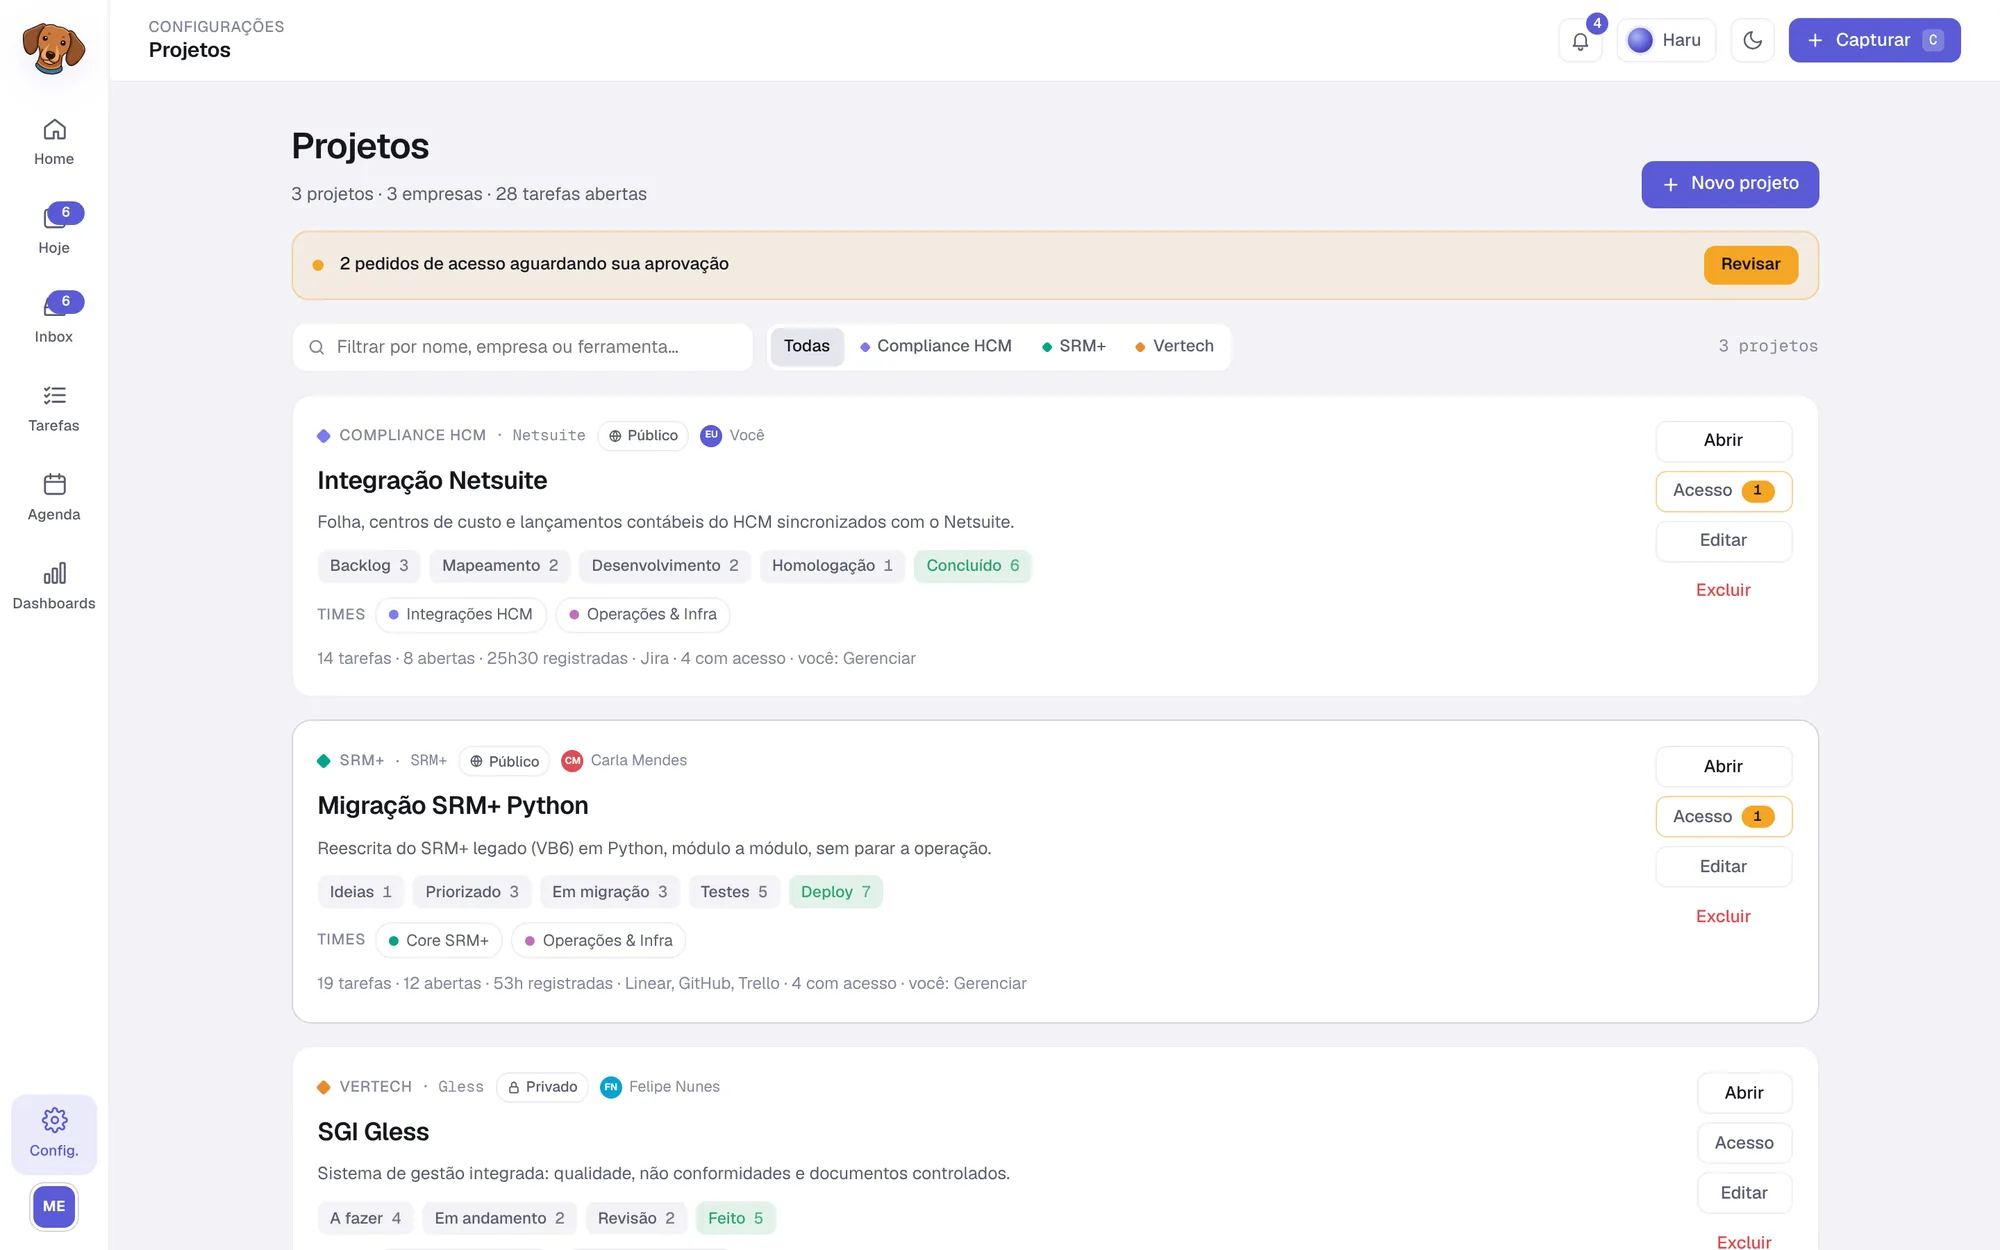
Task: Open Integração Netsuite with Abrir
Action: pos(1723,441)
